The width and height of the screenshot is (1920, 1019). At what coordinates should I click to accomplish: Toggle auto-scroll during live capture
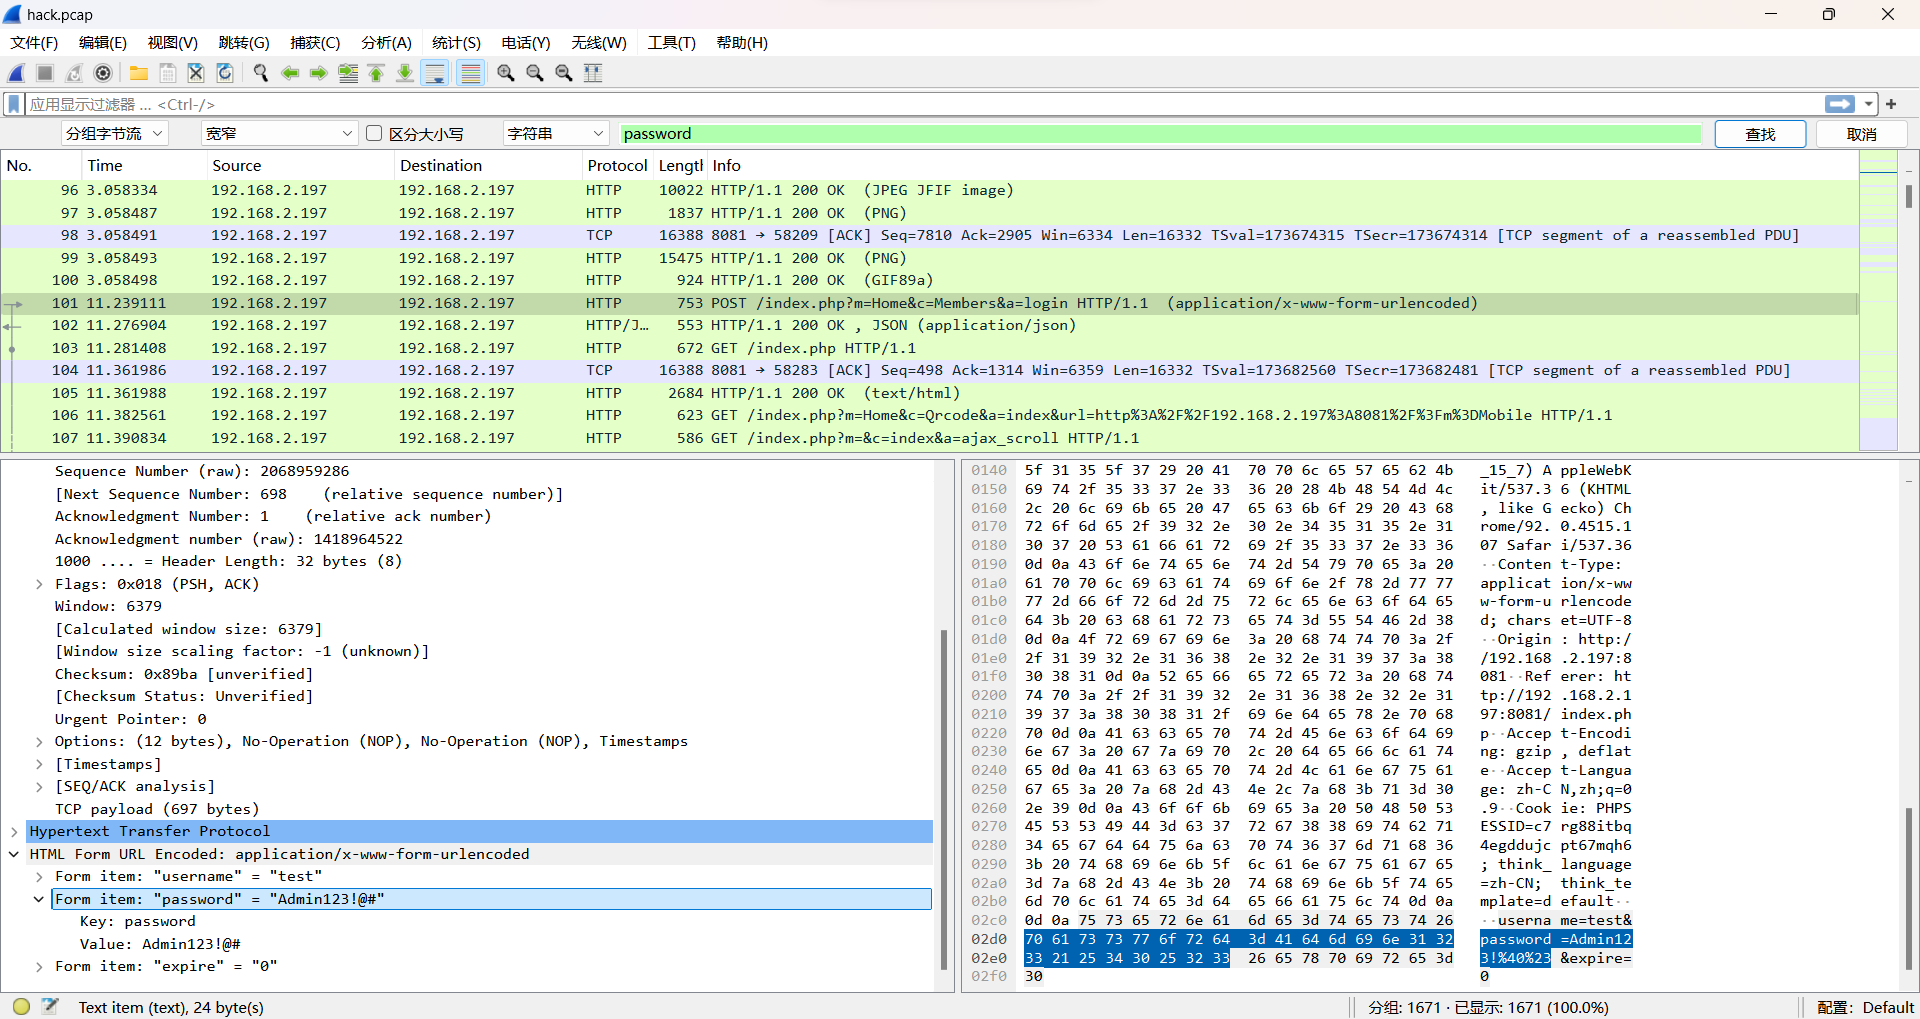pos(435,73)
